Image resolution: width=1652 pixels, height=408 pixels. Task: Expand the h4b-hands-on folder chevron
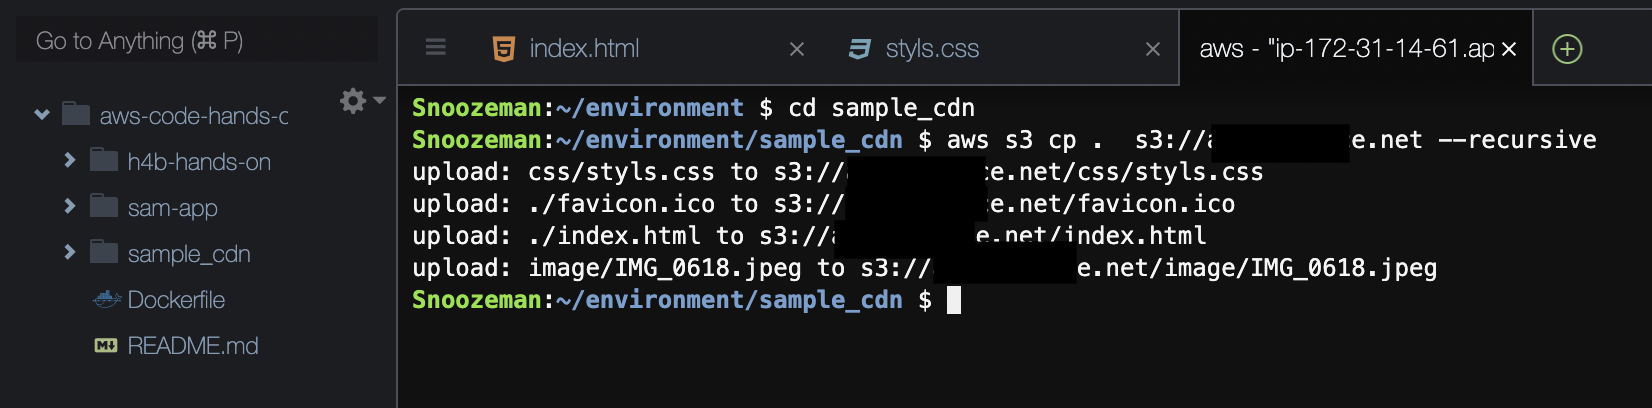point(70,160)
